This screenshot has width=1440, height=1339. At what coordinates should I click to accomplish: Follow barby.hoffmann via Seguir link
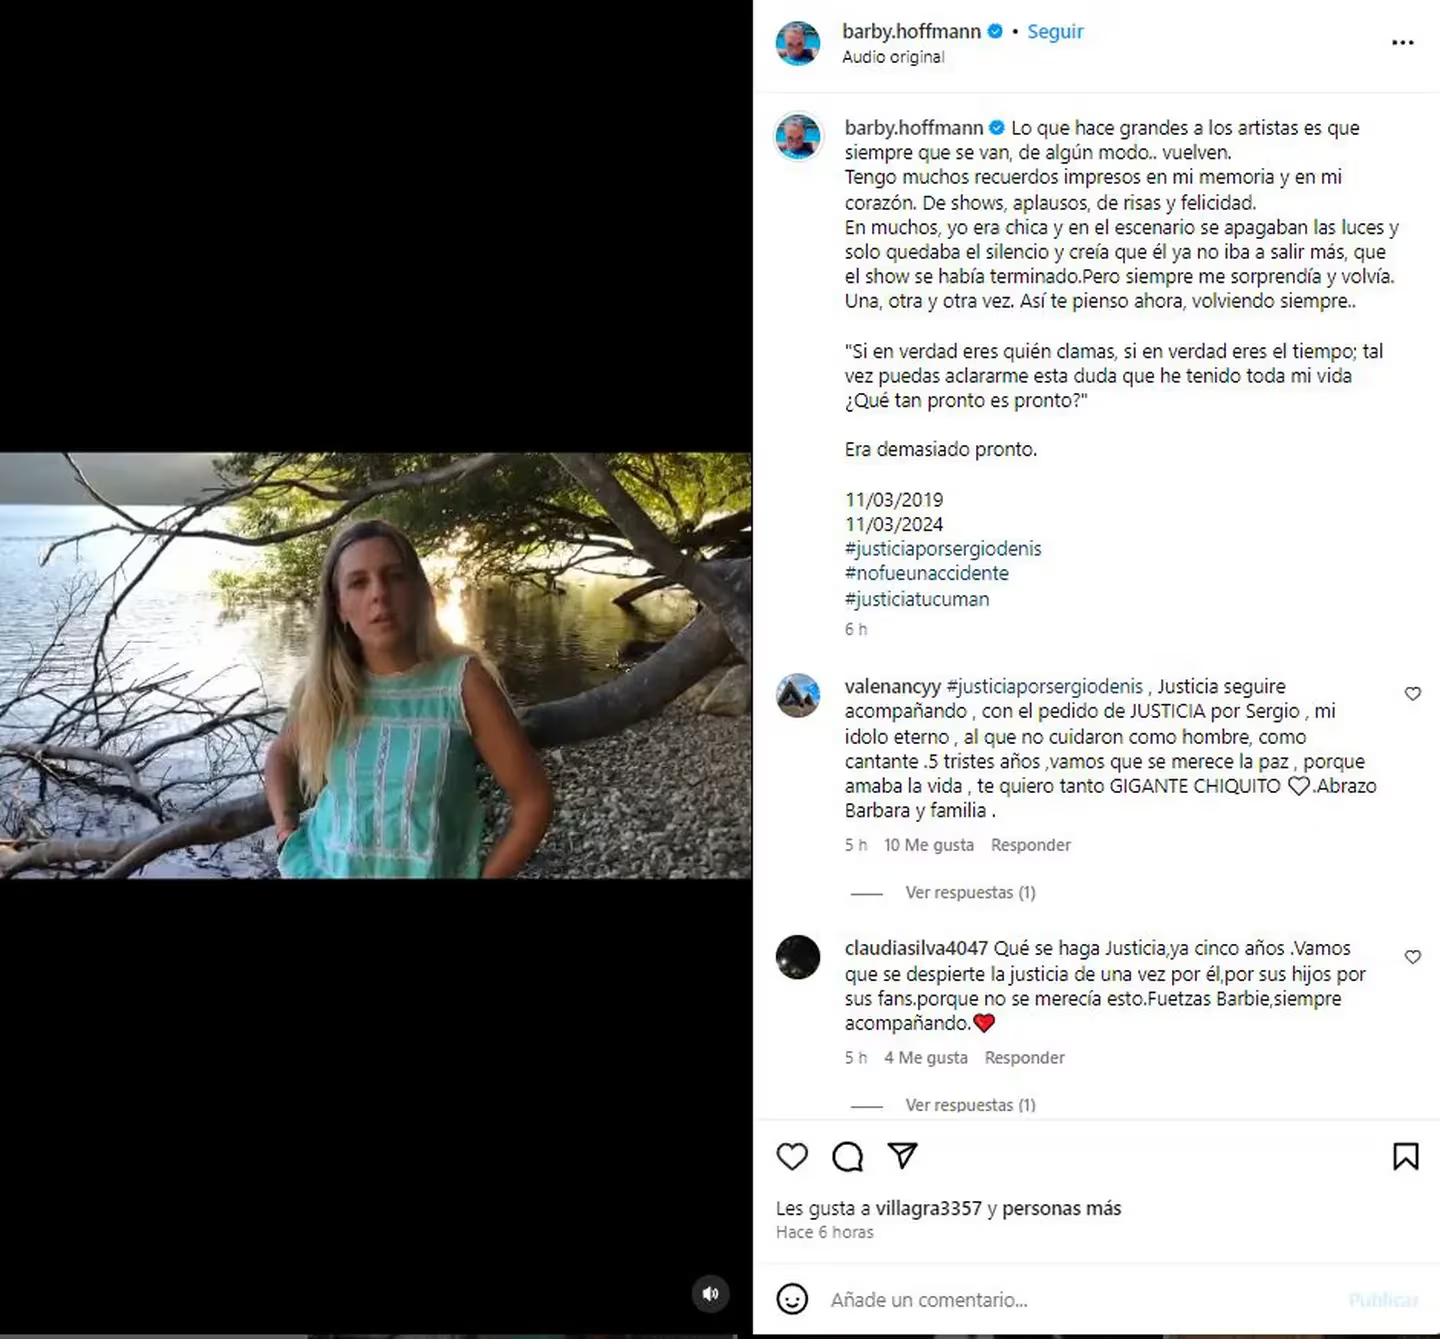(1055, 31)
